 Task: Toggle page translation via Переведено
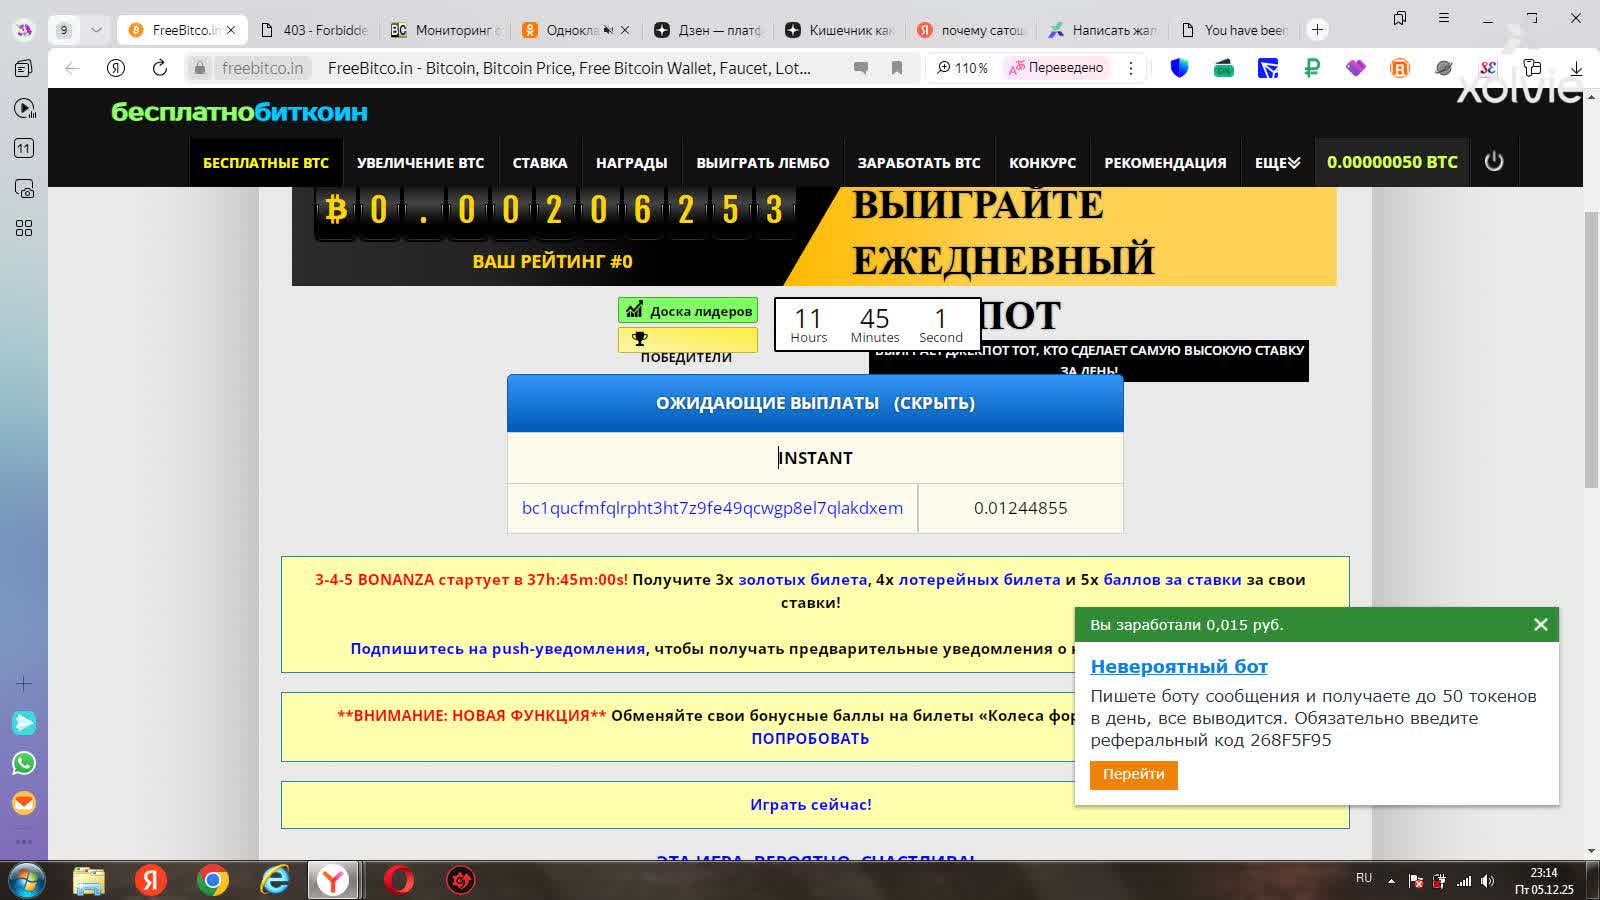pos(1057,68)
